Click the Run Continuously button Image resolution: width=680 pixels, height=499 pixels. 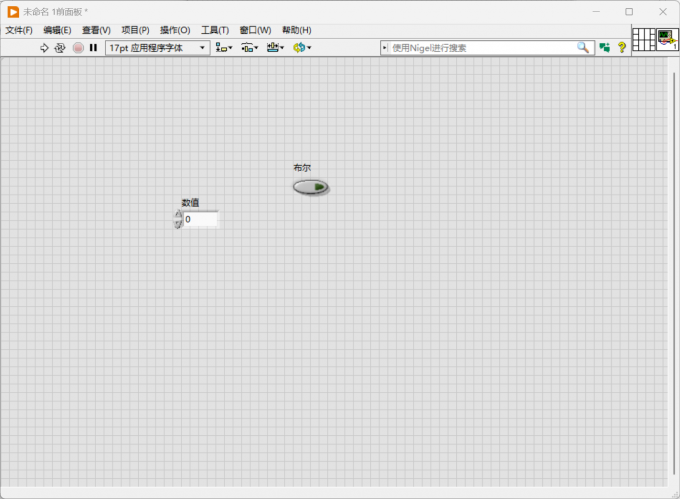(x=60, y=48)
